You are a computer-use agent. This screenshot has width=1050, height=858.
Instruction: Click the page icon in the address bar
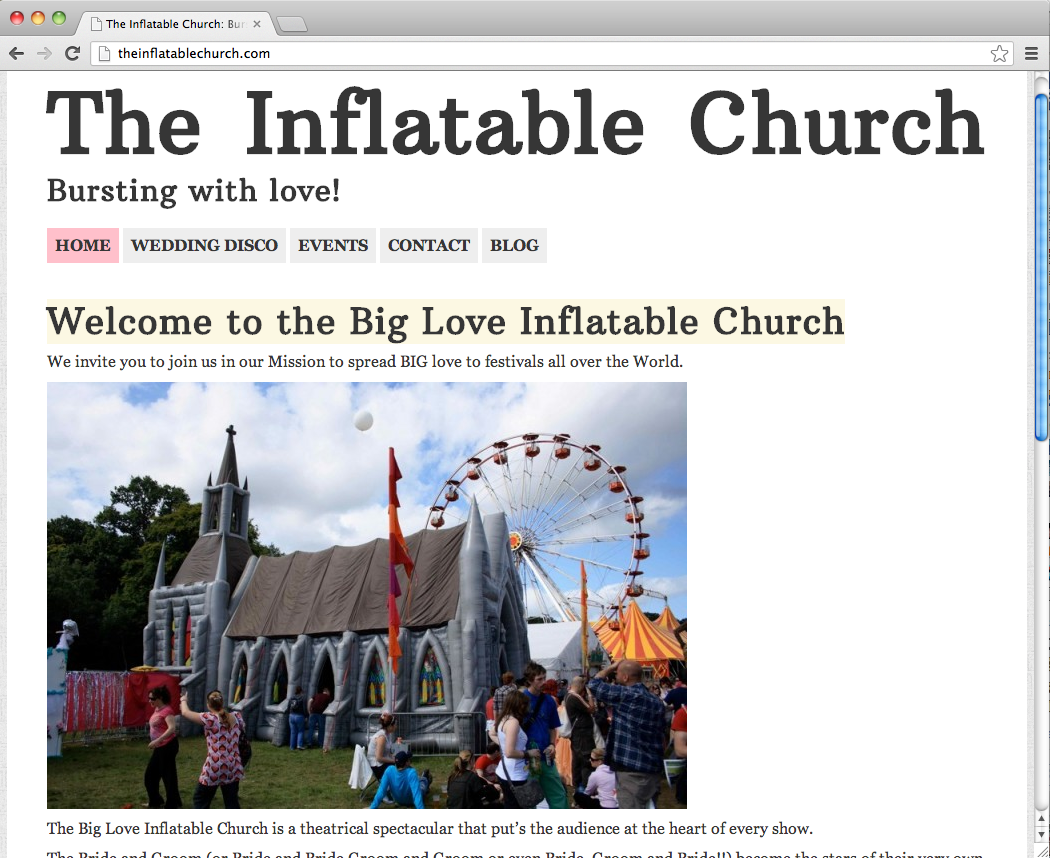[104, 54]
